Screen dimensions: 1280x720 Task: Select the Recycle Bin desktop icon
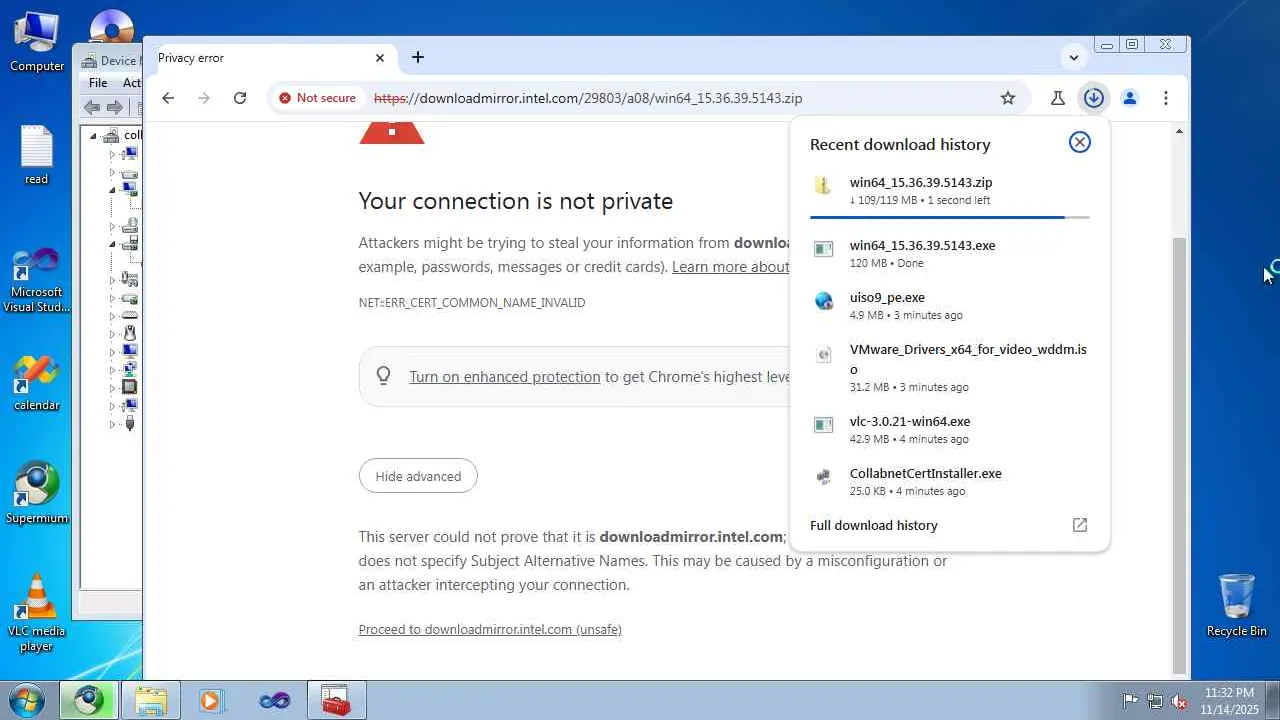(1237, 605)
